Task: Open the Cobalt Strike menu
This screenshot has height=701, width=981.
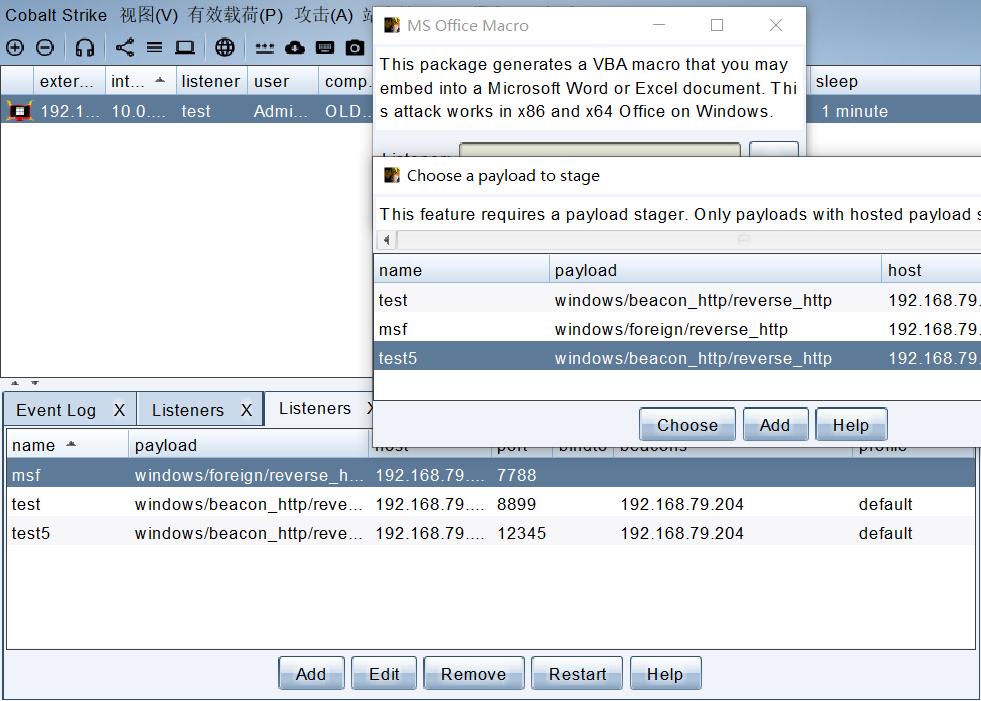Action: (x=56, y=15)
